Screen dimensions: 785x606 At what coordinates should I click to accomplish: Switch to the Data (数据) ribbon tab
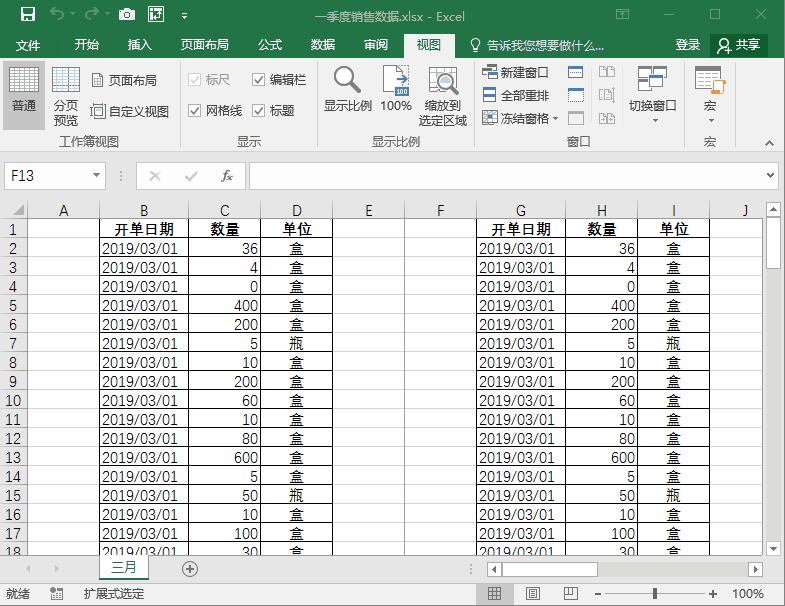click(x=322, y=45)
